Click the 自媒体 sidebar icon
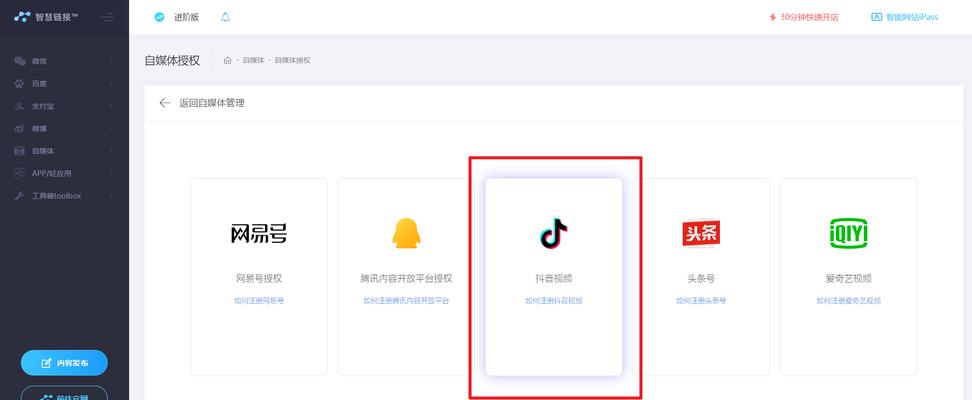 click(19, 151)
